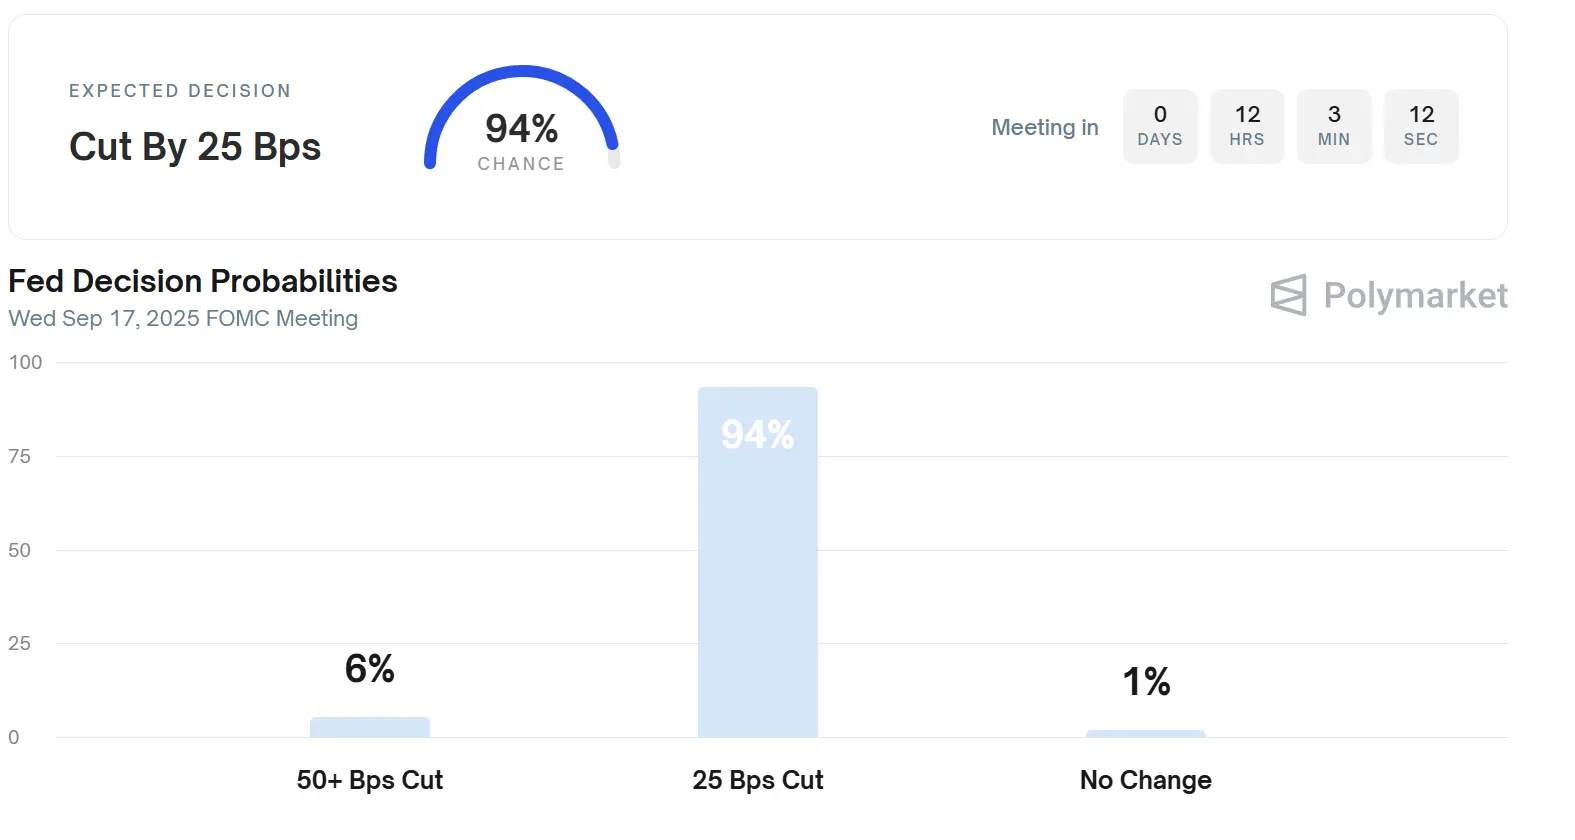Click the 50+ Bps Cut axis label
This screenshot has width=1575, height=840.
pyautogui.click(x=369, y=780)
